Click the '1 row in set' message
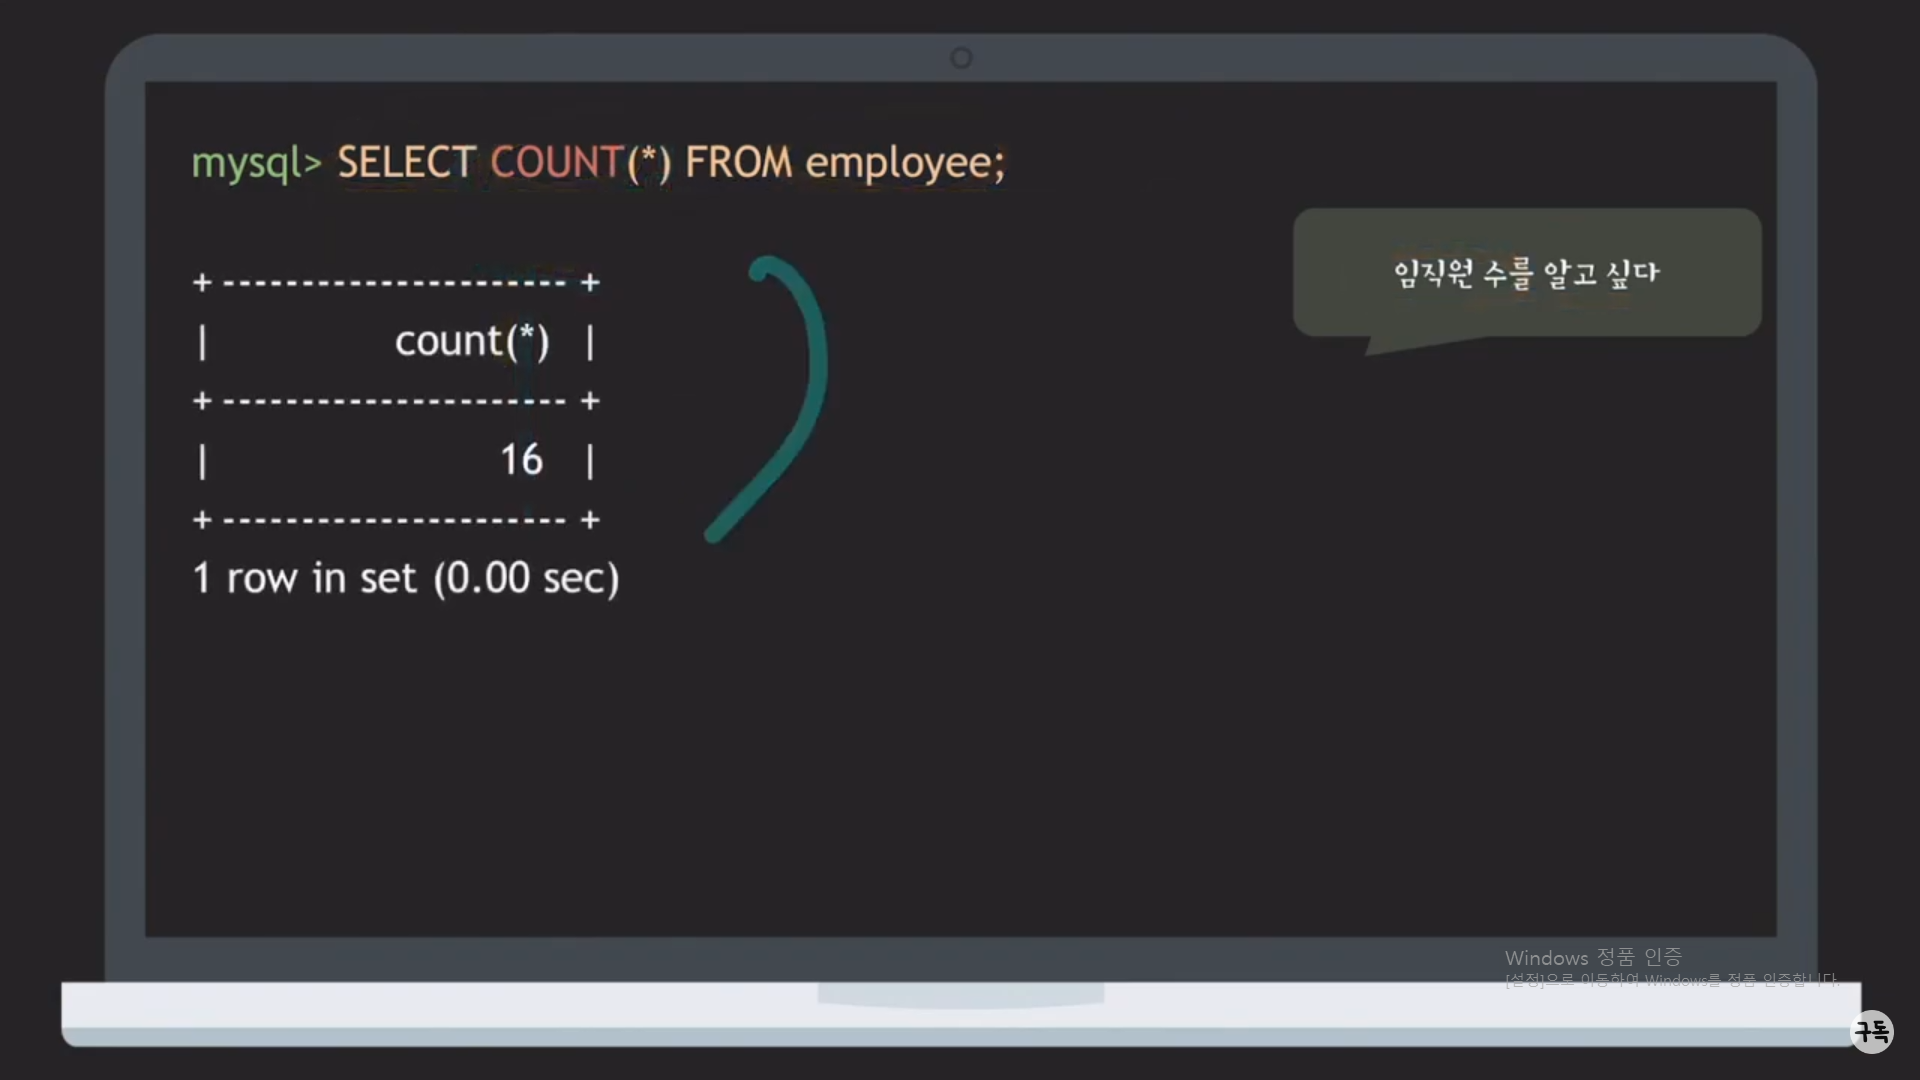This screenshot has height=1080, width=1920. (x=304, y=578)
